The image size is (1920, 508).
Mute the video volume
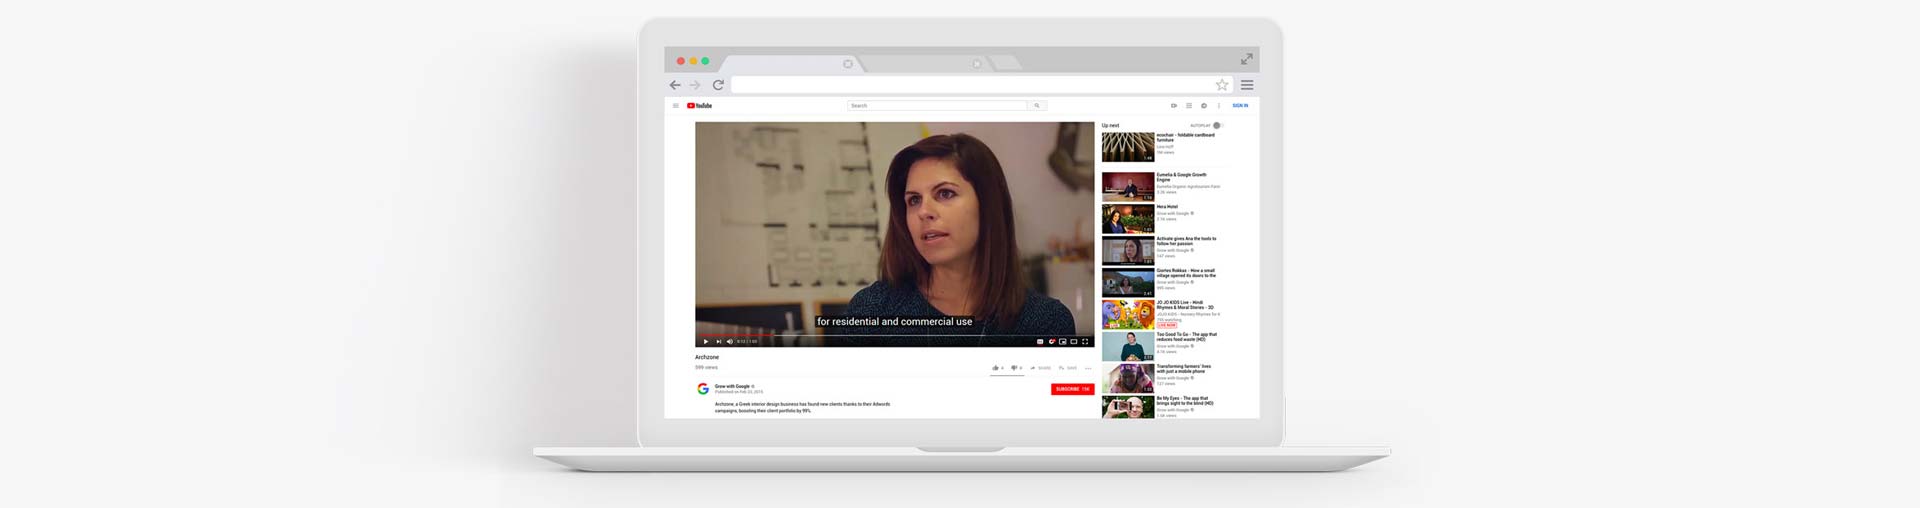[729, 342]
